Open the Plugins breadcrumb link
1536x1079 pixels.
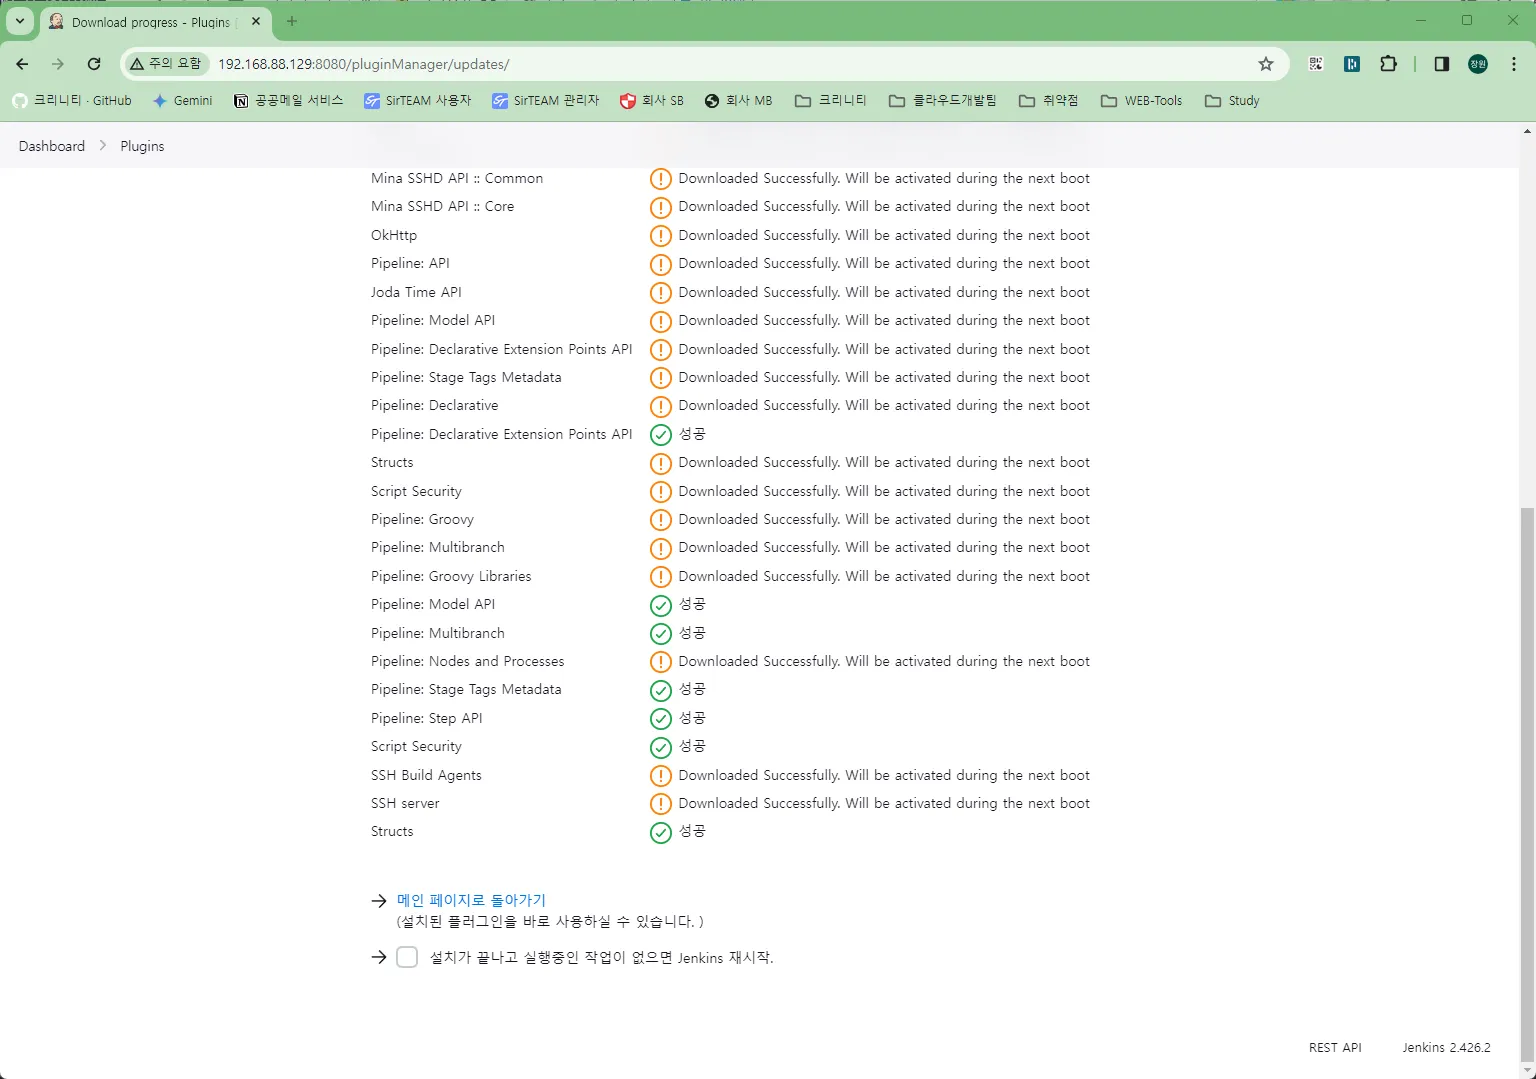pos(142,146)
